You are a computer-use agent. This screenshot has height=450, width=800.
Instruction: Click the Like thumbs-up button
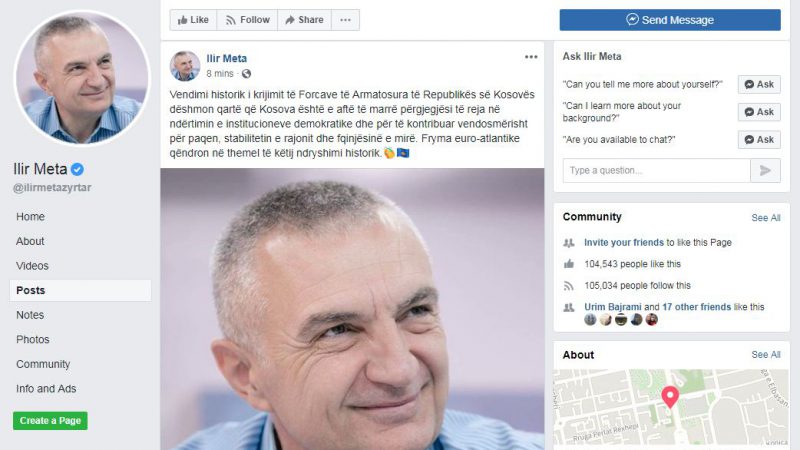193,20
